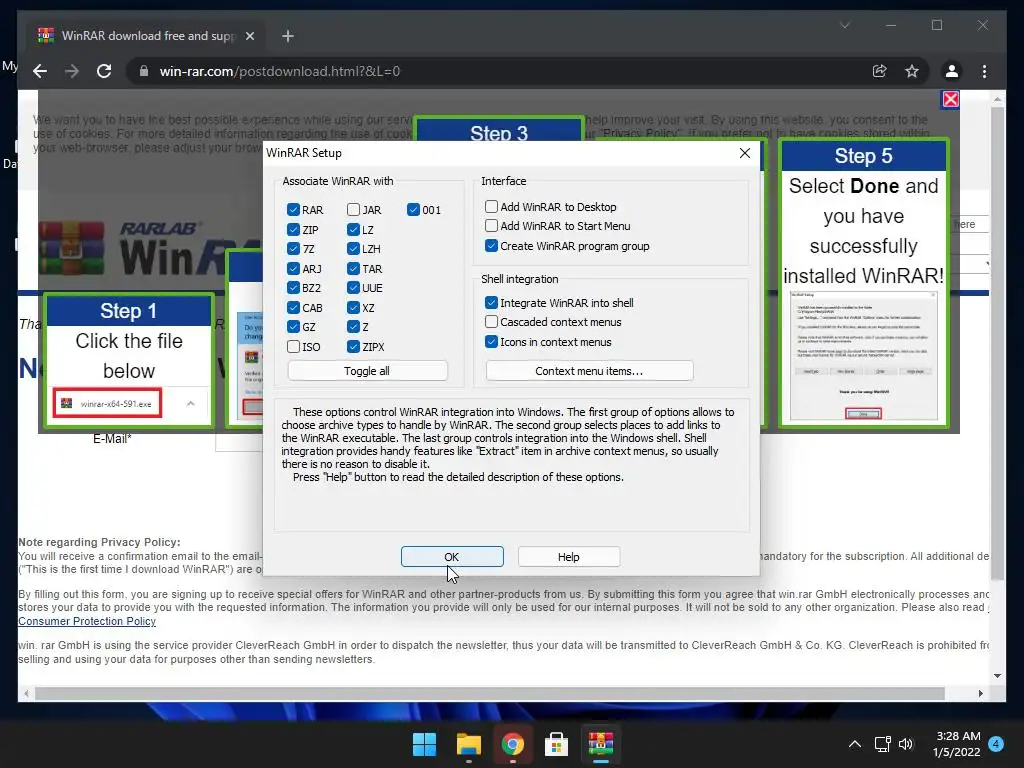Open Microsoft Store from taskbar
1024x768 pixels.
coord(556,744)
